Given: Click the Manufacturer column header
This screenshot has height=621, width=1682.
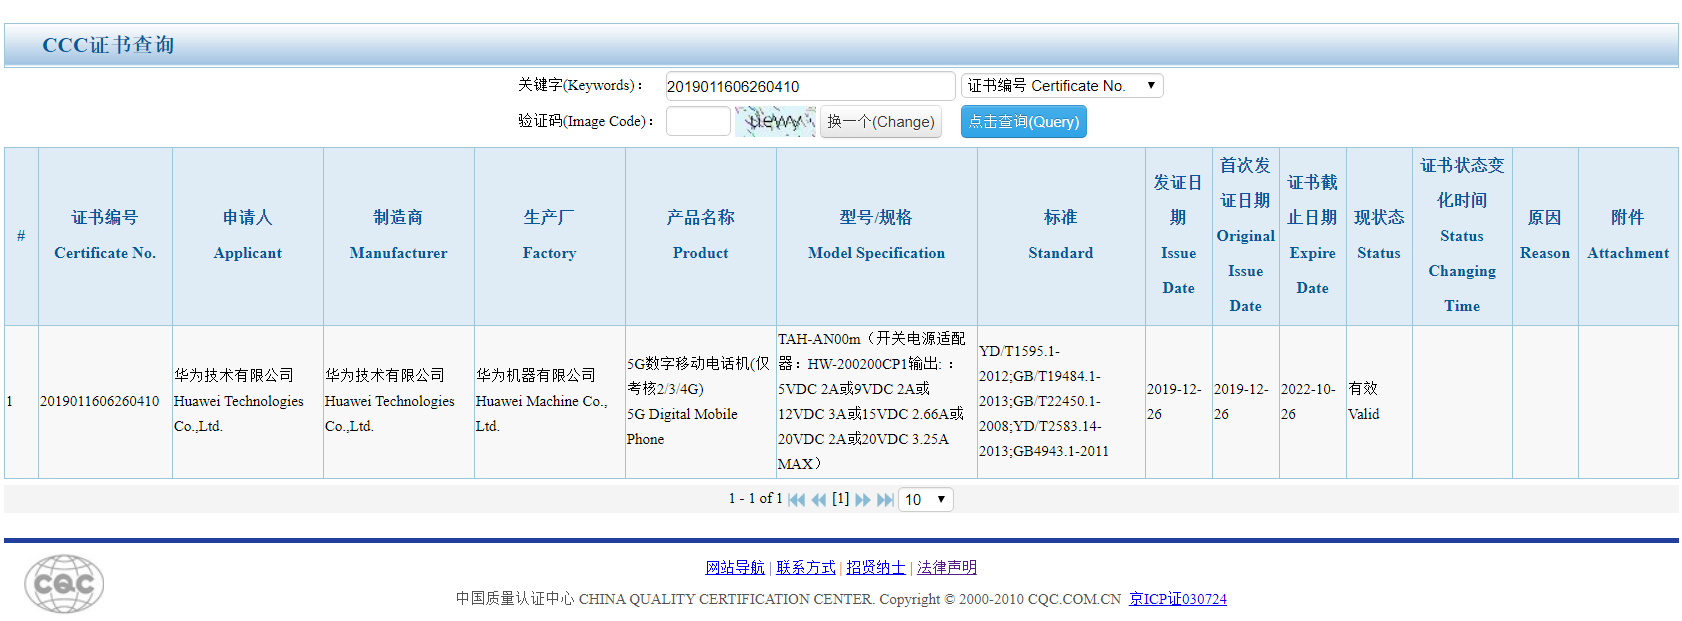Looking at the screenshot, I should [399, 236].
